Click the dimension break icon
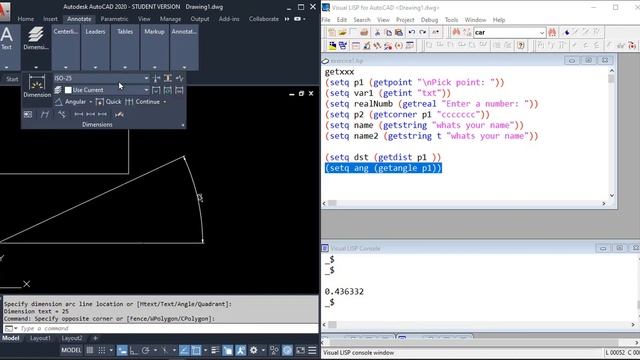The image size is (640, 360). tap(156, 78)
